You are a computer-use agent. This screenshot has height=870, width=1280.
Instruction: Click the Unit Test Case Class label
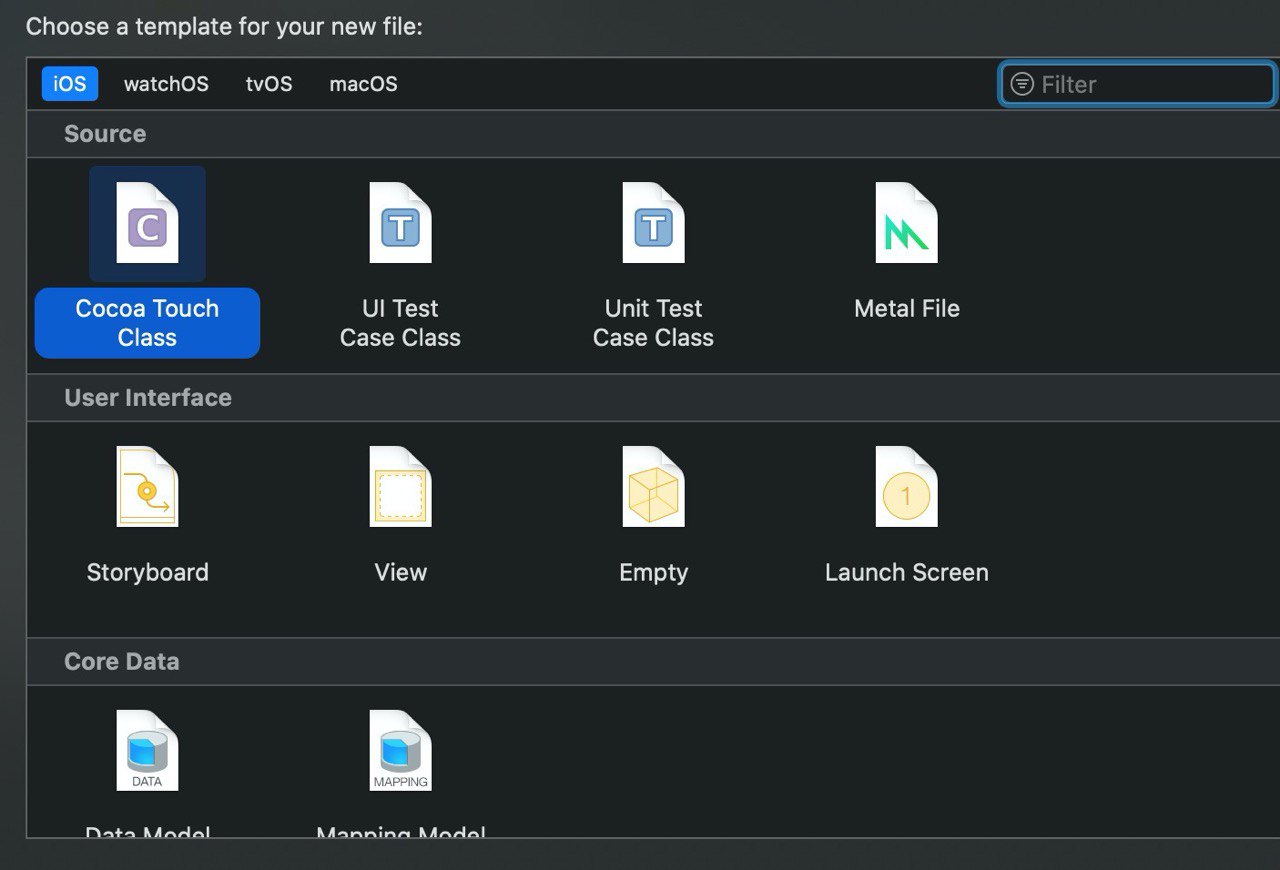[x=653, y=323]
